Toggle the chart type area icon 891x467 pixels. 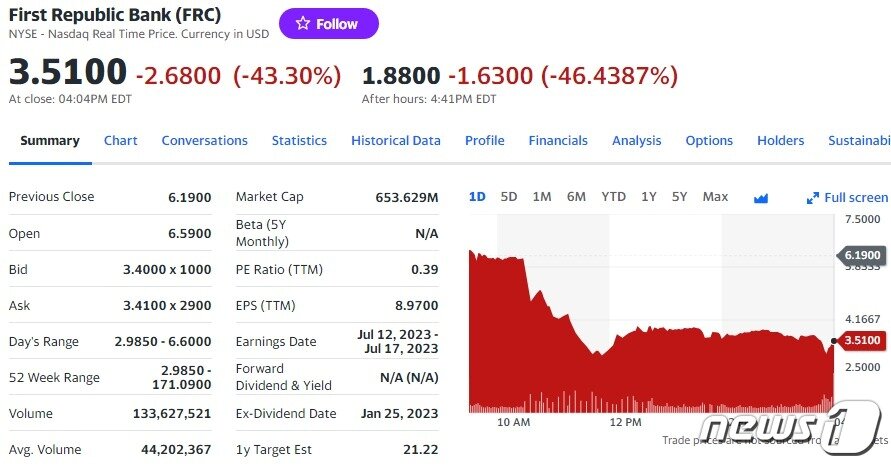pyautogui.click(x=761, y=198)
